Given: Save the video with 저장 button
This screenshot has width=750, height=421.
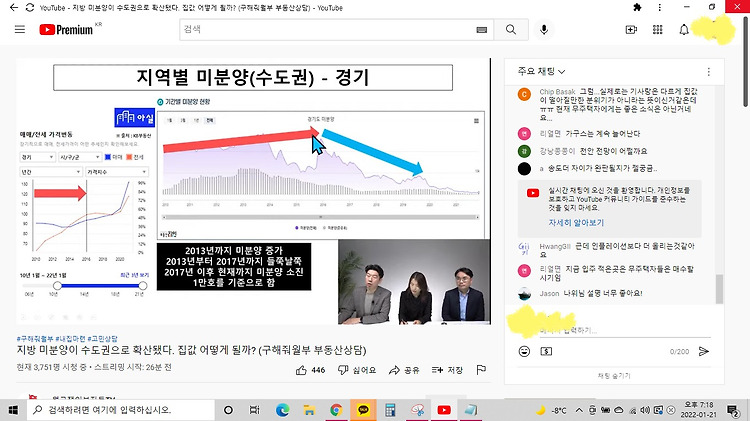Looking at the screenshot, I should tap(447, 370).
